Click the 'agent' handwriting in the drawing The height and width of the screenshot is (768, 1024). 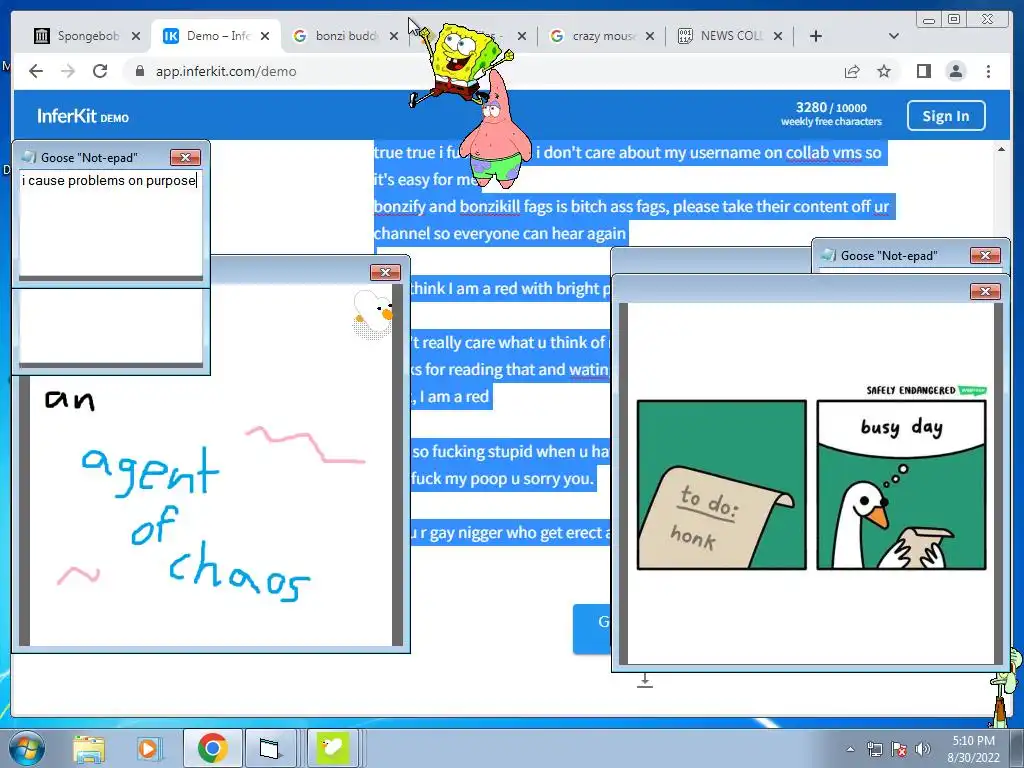(x=150, y=470)
